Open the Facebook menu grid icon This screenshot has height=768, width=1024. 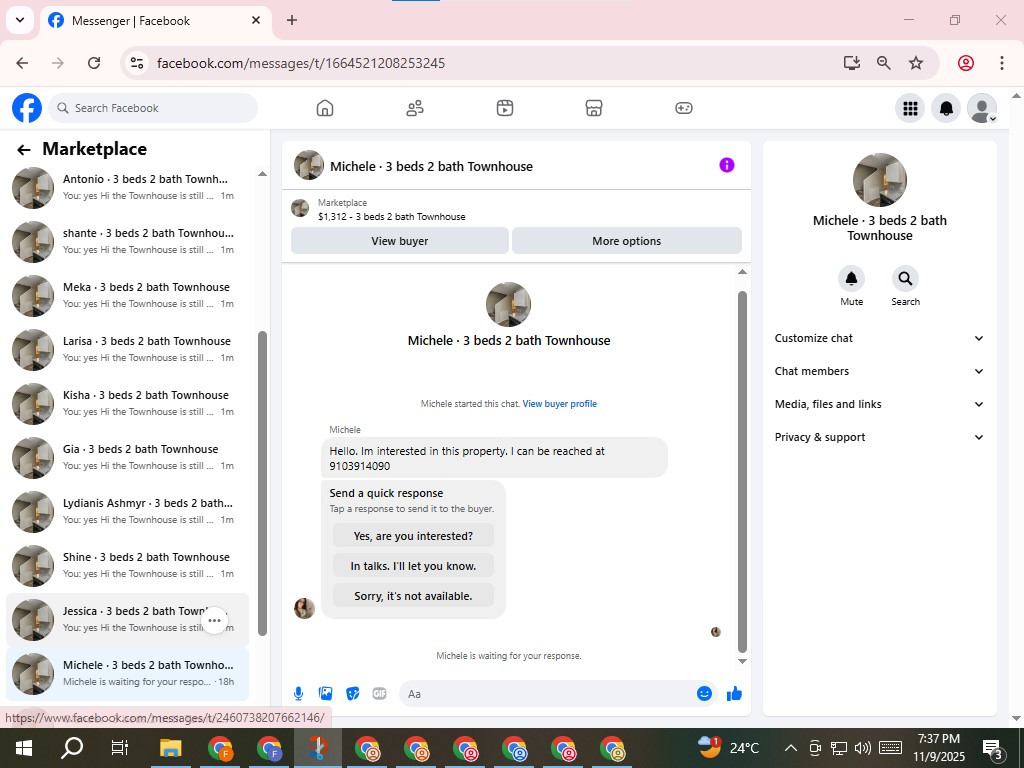(910, 108)
